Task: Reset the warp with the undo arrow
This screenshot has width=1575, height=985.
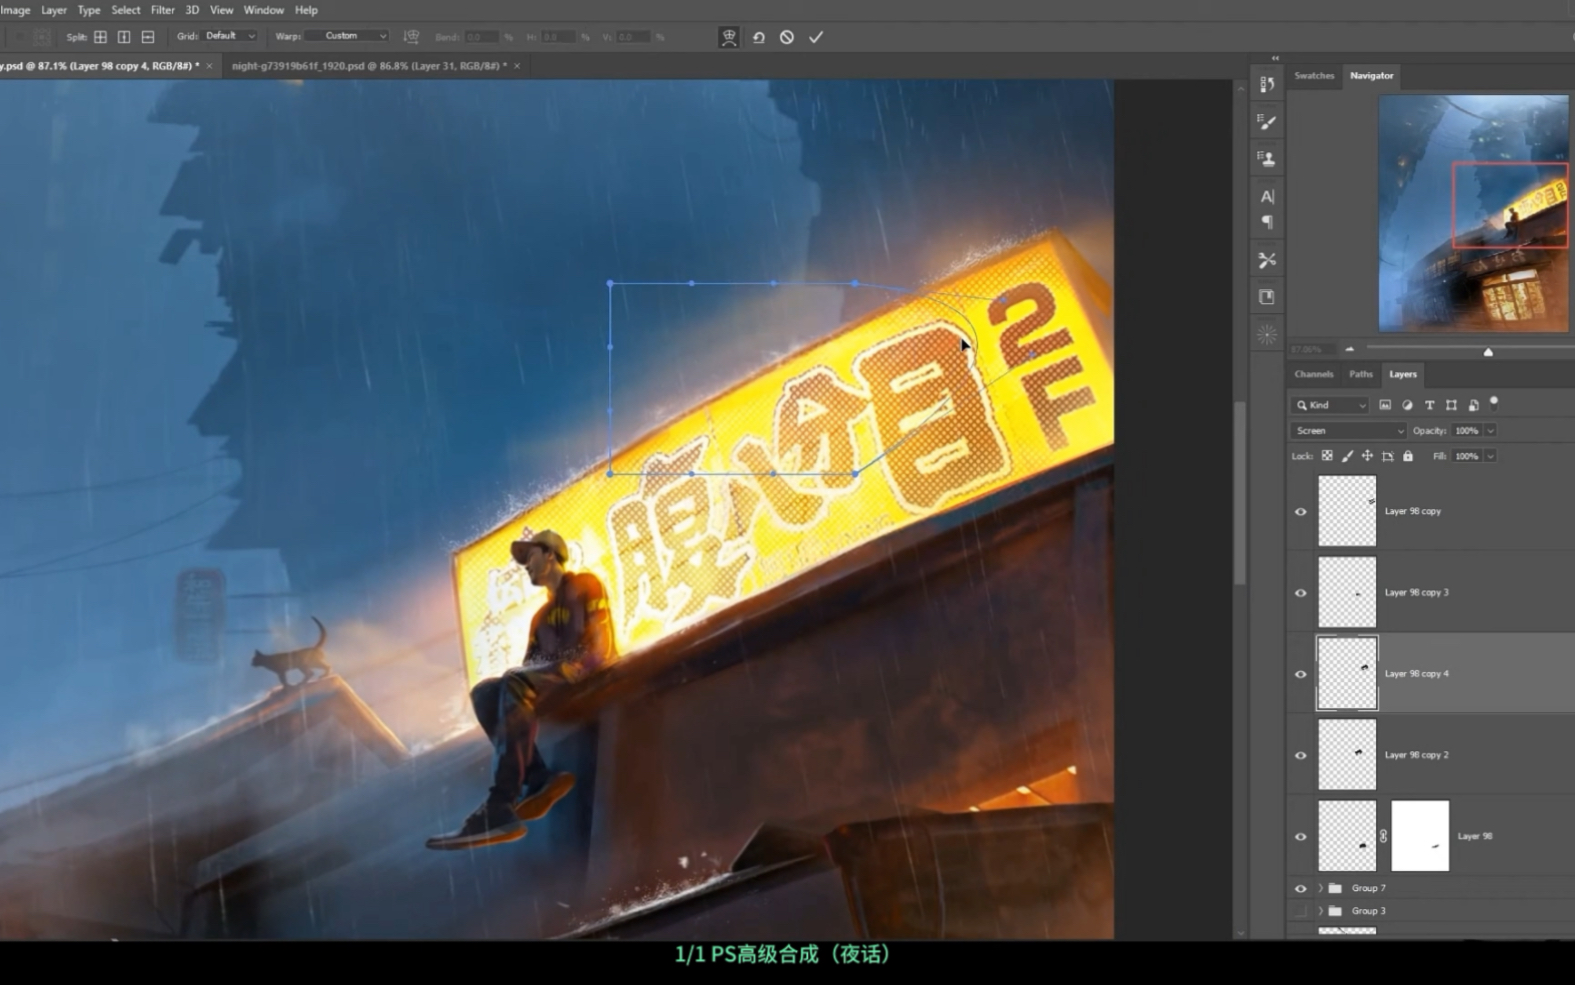Action: click(x=759, y=37)
